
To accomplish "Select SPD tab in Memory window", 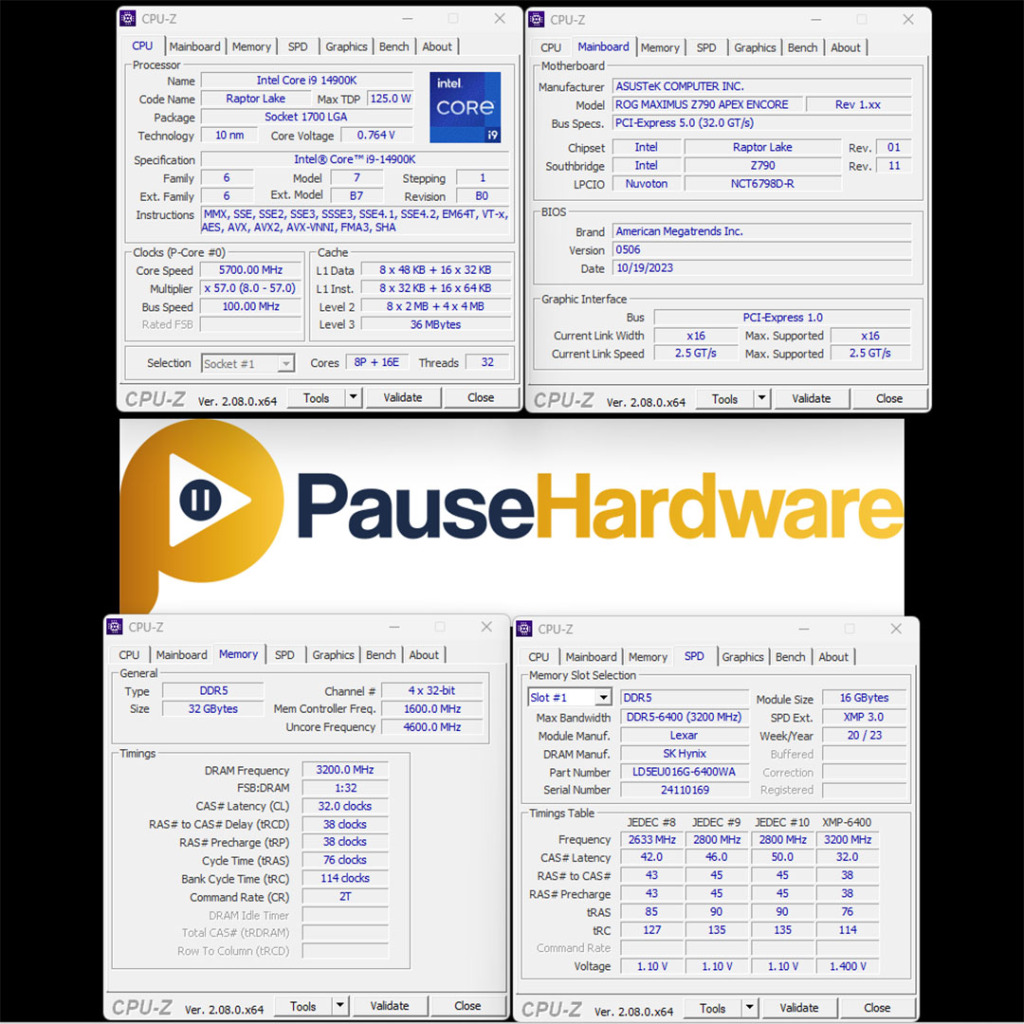I will coord(285,654).
